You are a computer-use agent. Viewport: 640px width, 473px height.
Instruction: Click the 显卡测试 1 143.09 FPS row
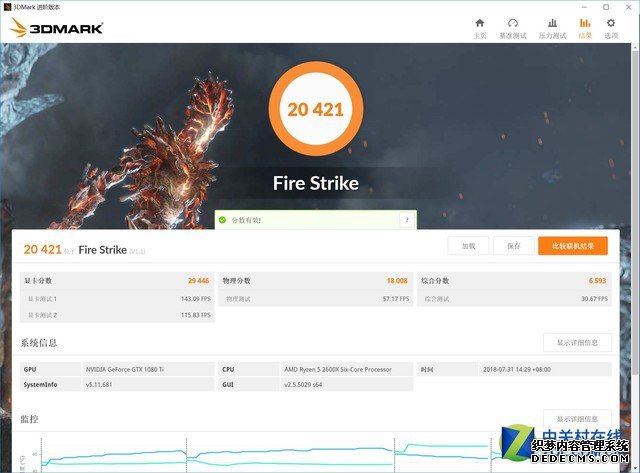coord(117,299)
